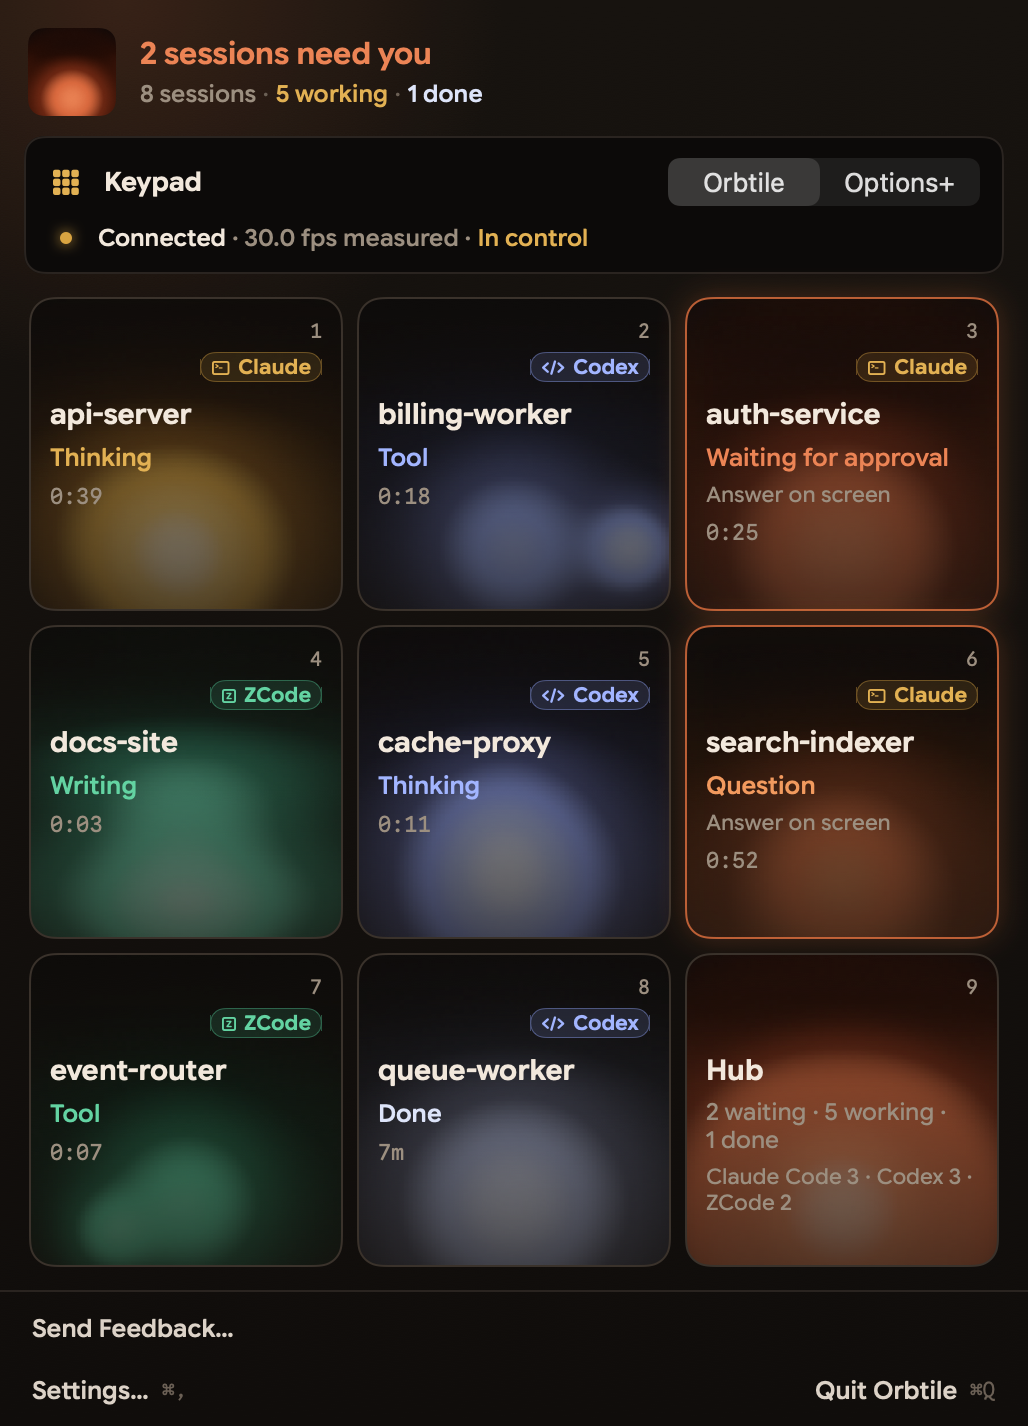The width and height of the screenshot is (1028, 1426).
Task: Click 'Tool' status on billing-worker
Action: (x=403, y=457)
